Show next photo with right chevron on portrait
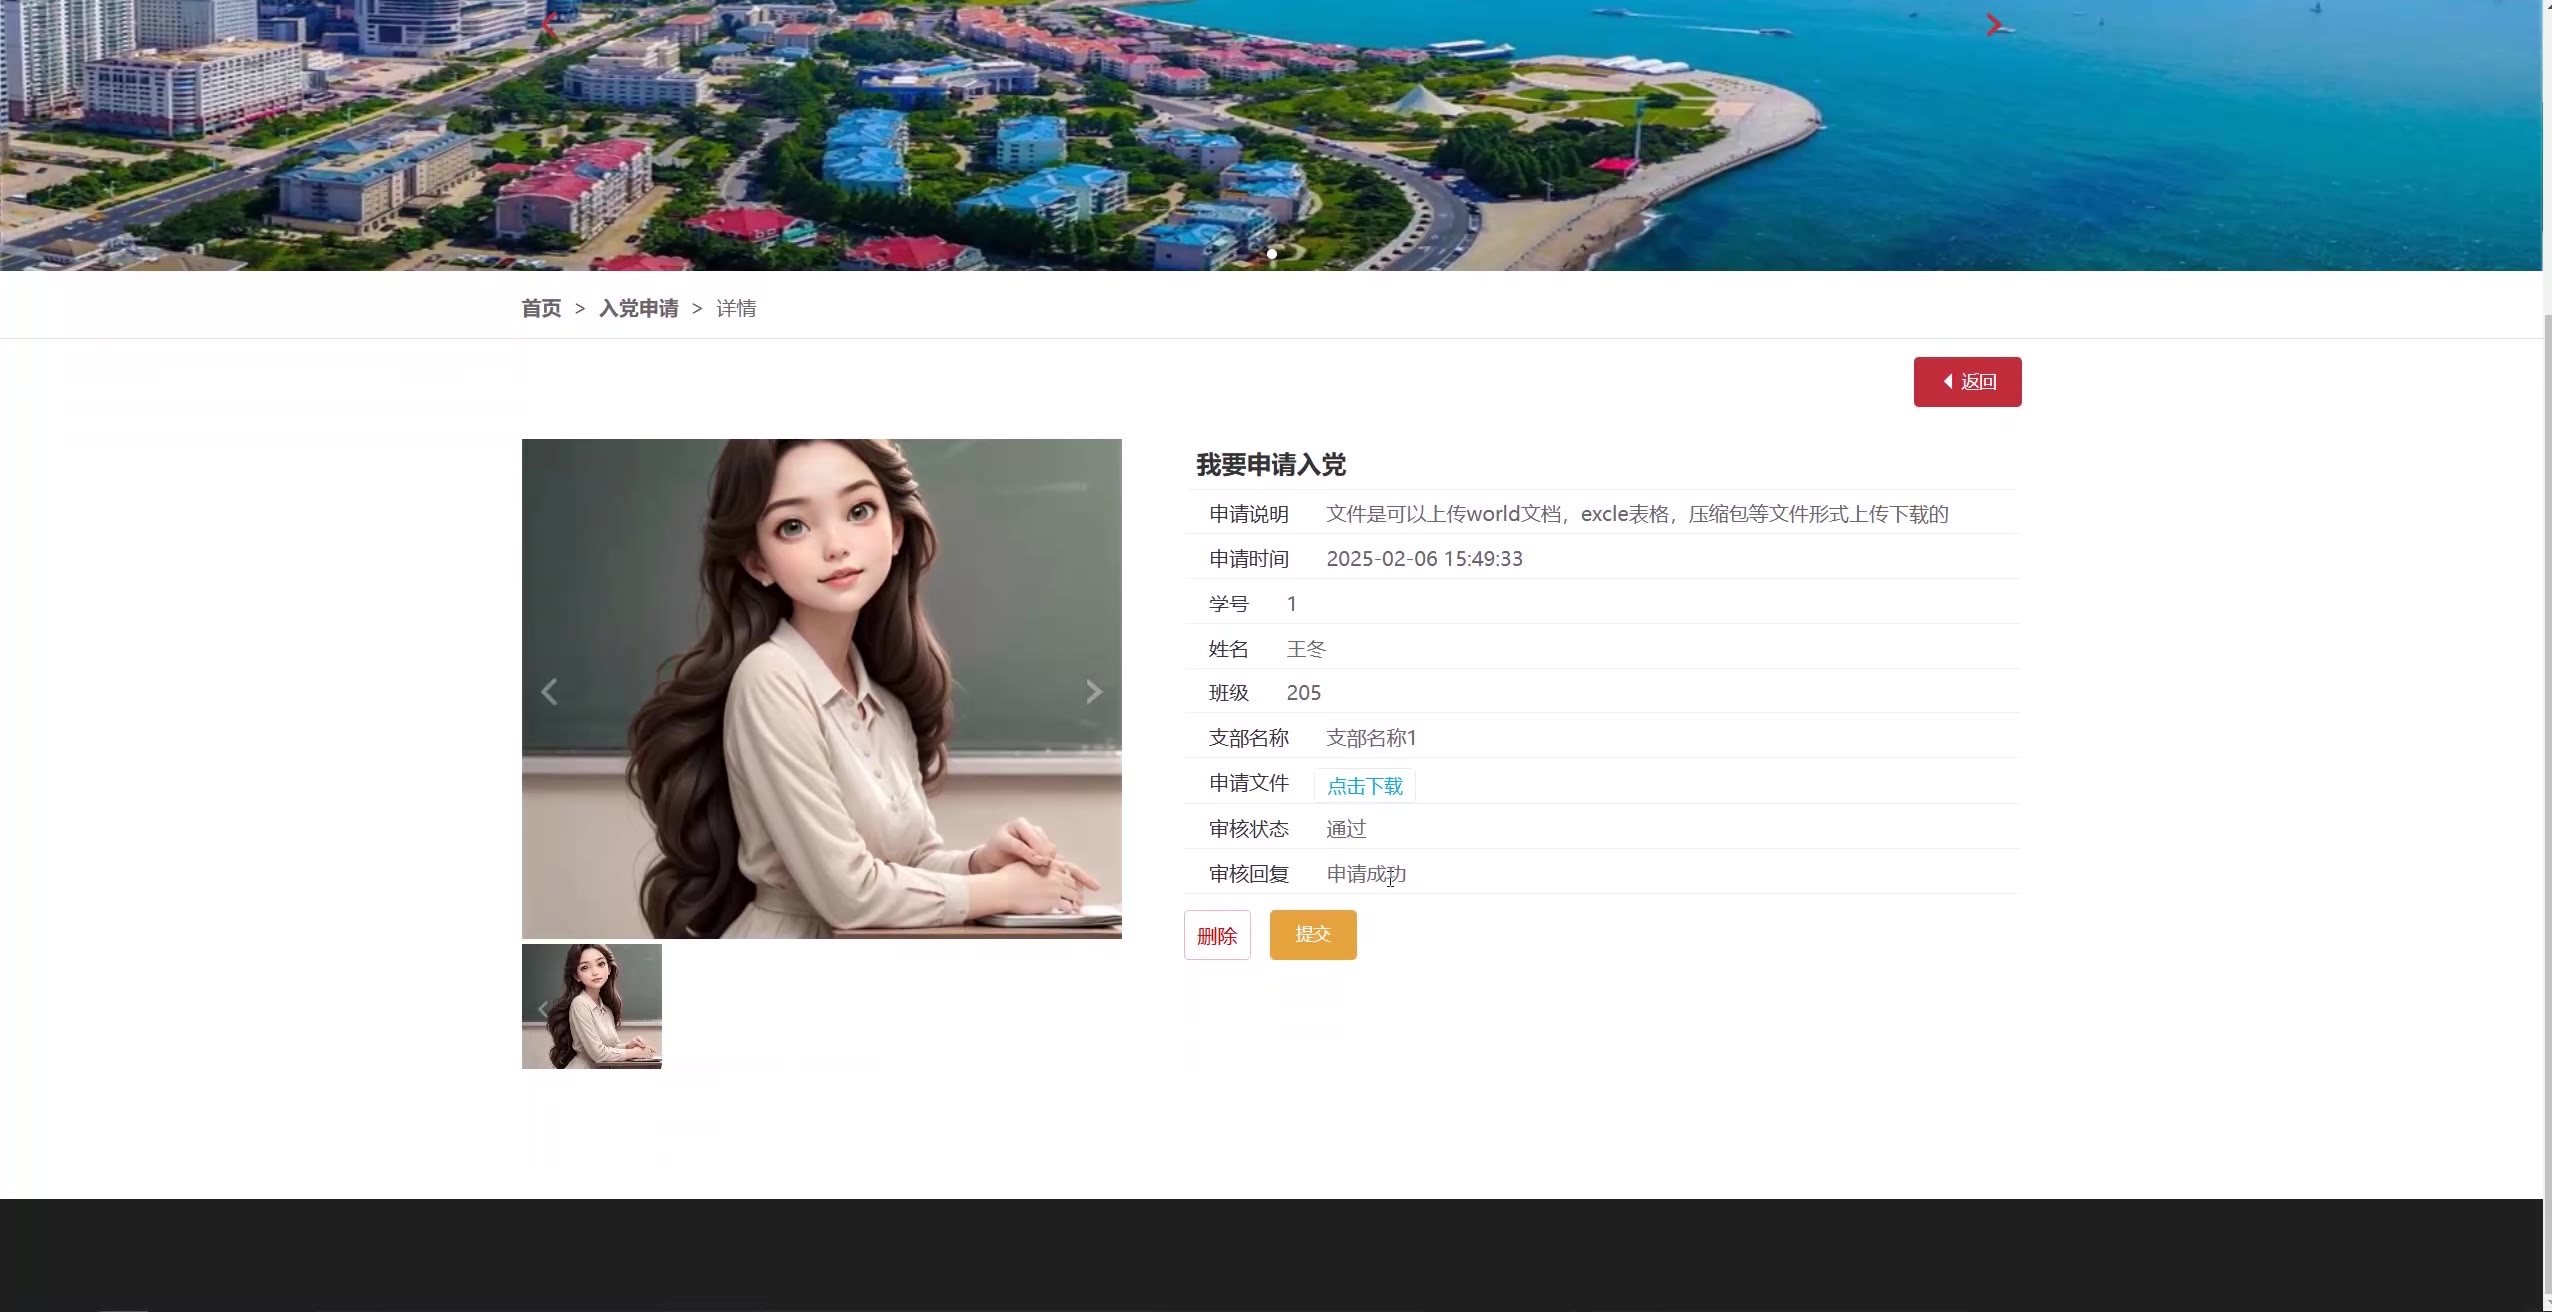2552x1312 pixels. 1093,691
